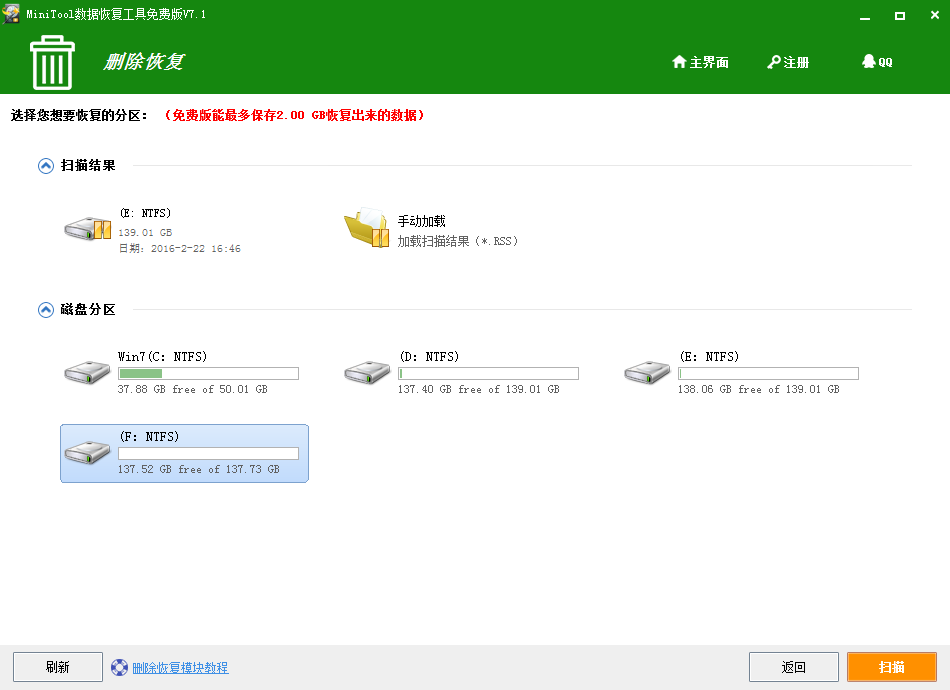Image resolution: width=950 pixels, height=690 pixels.
Task: Click 137.52 GB free of 137.73 GB
Action: coord(199,469)
